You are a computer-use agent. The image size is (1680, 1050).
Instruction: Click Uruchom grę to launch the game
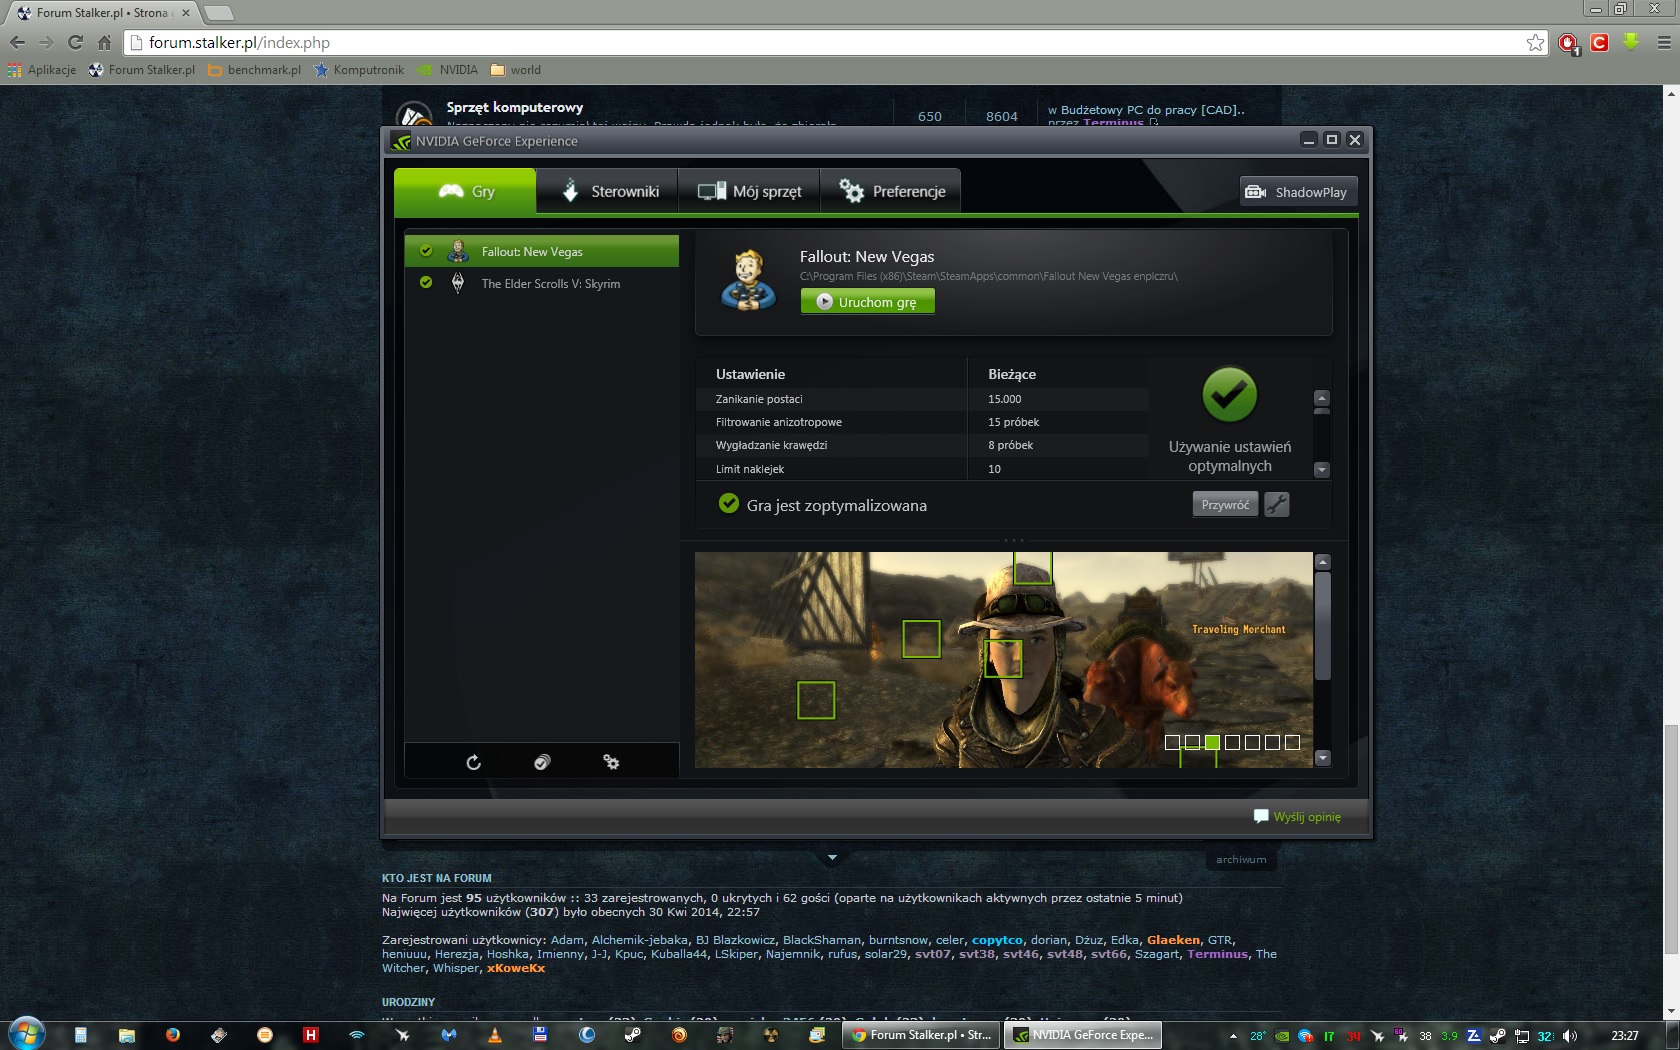click(x=867, y=302)
